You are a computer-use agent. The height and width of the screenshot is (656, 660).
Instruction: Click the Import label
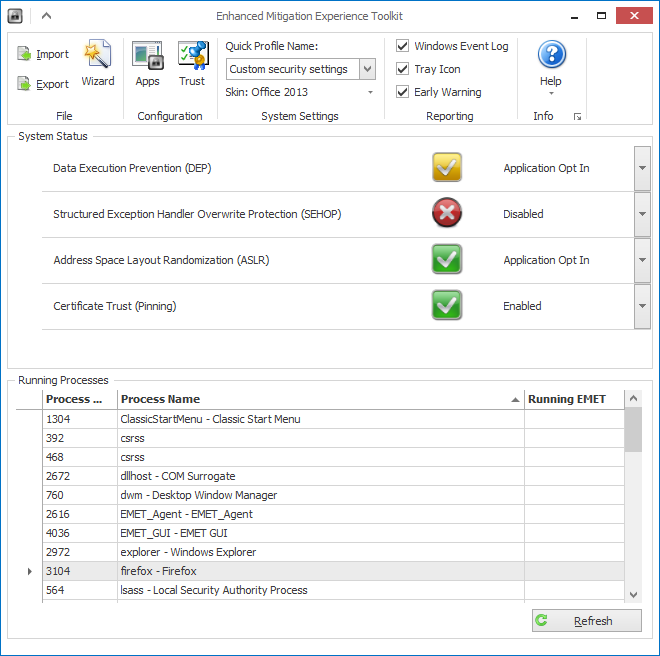pyautogui.click(x=52, y=54)
